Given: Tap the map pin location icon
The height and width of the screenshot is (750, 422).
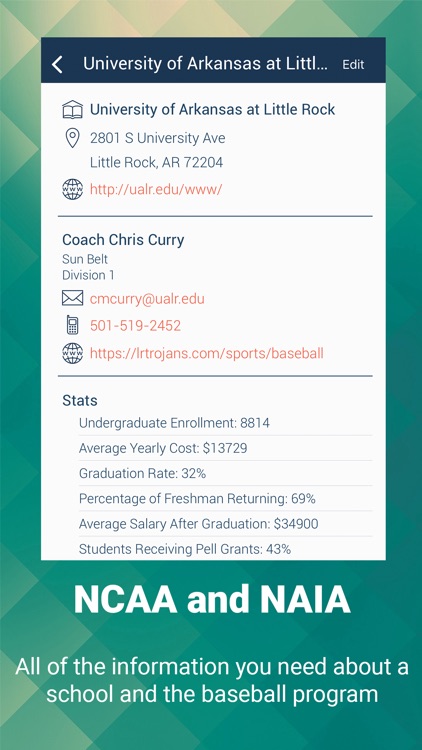Looking at the screenshot, I should click(72, 139).
